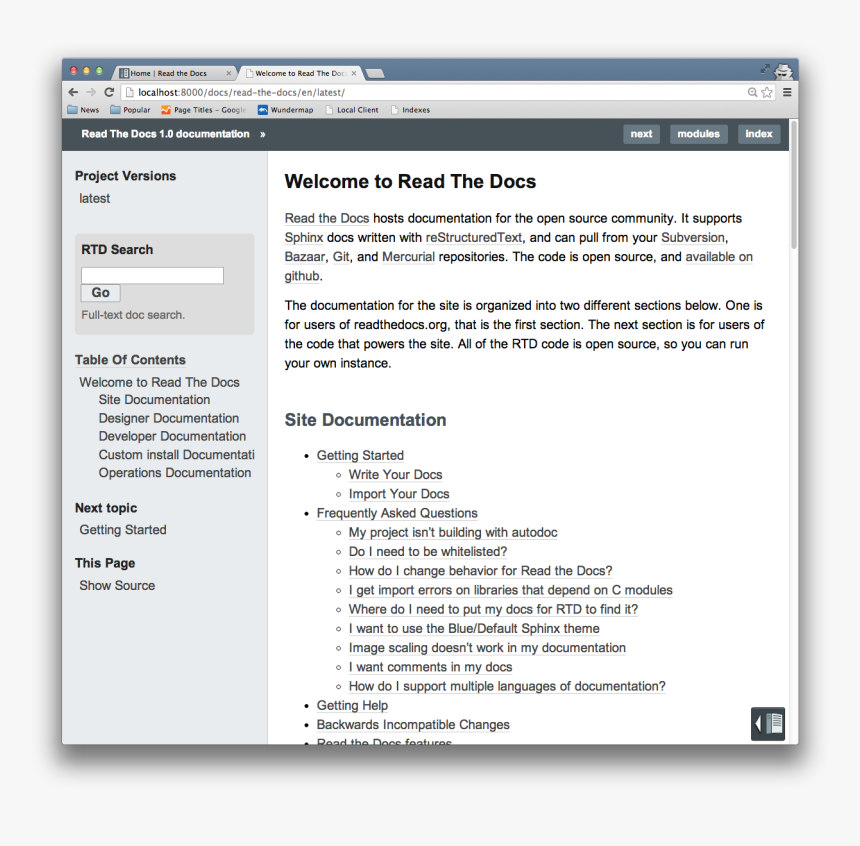This screenshot has height=846, width=860.
Task: Click the incognito spy icon
Action: 783,71
